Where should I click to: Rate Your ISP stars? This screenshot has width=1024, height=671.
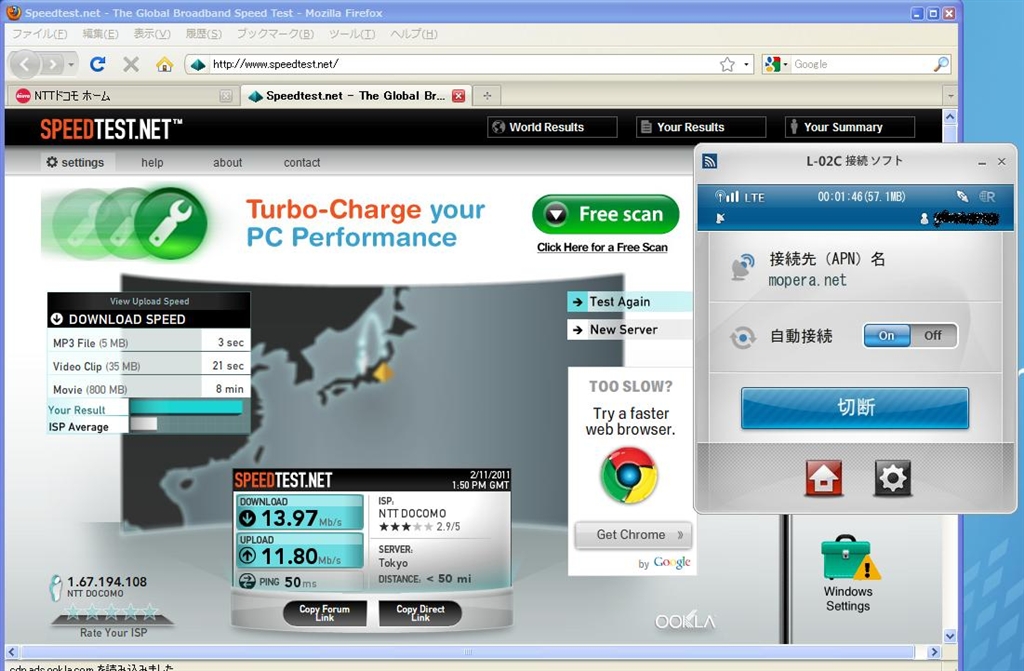(112, 612)
